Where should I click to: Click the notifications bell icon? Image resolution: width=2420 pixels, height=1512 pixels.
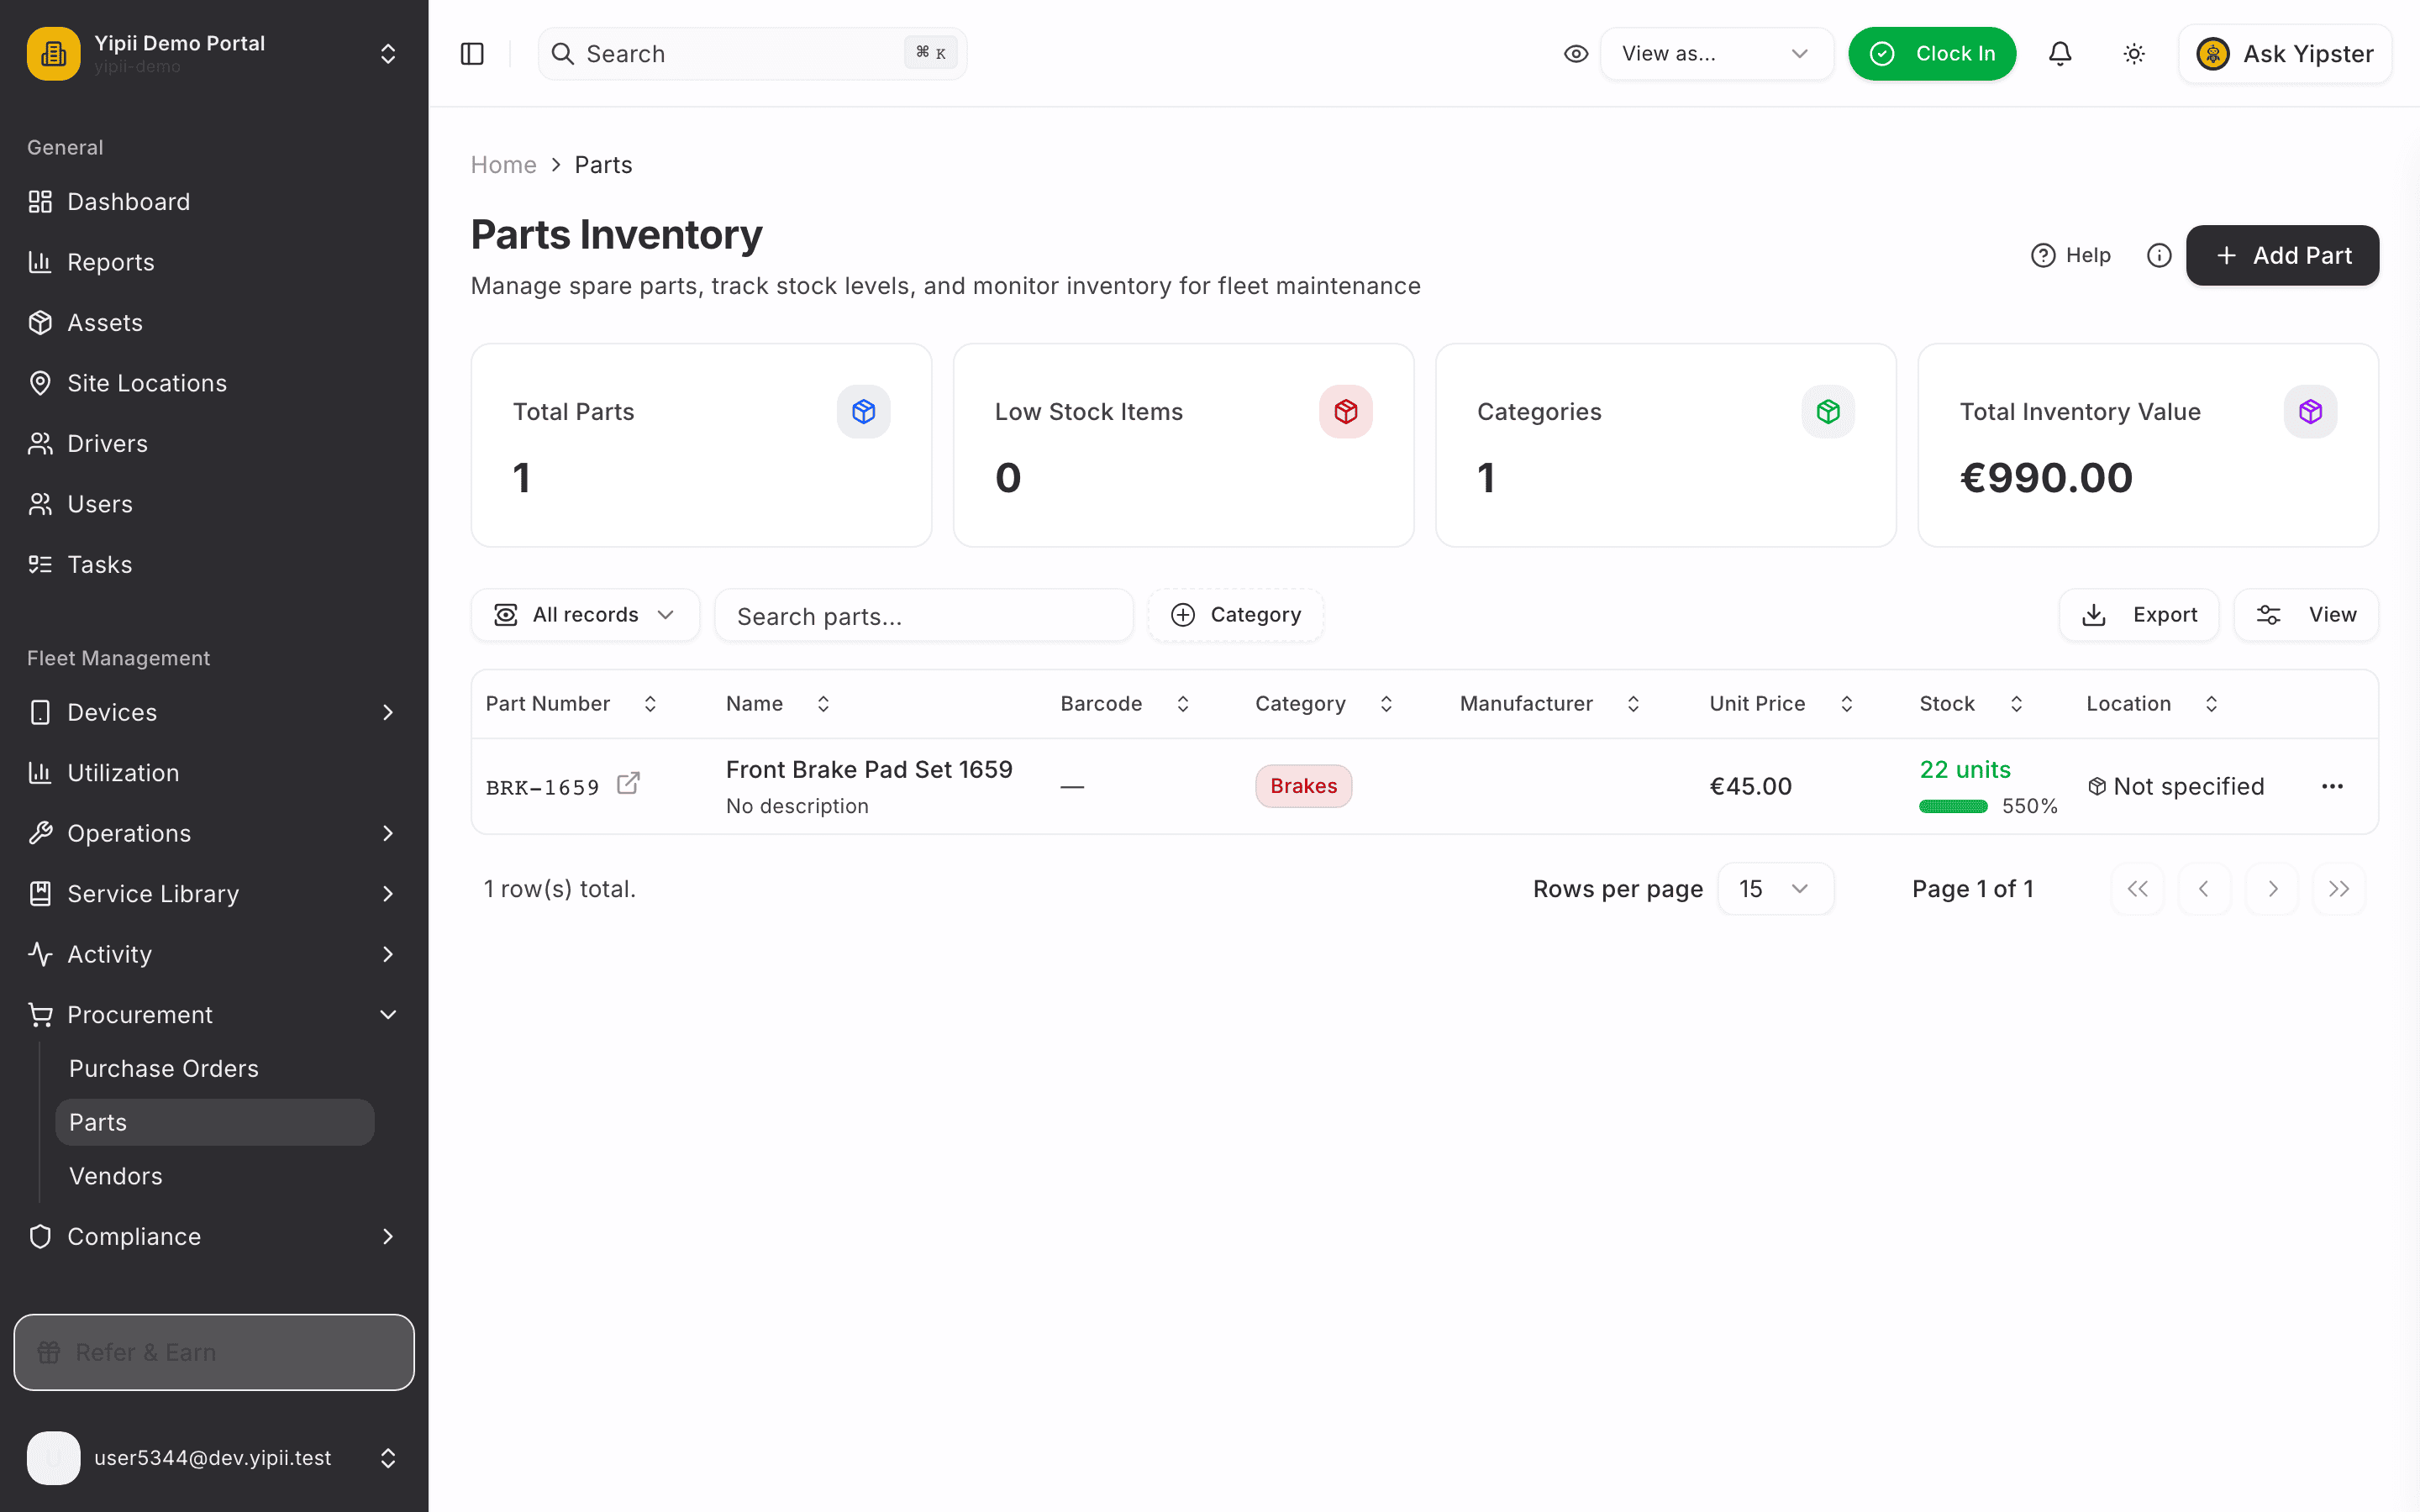pos(2060,54)
